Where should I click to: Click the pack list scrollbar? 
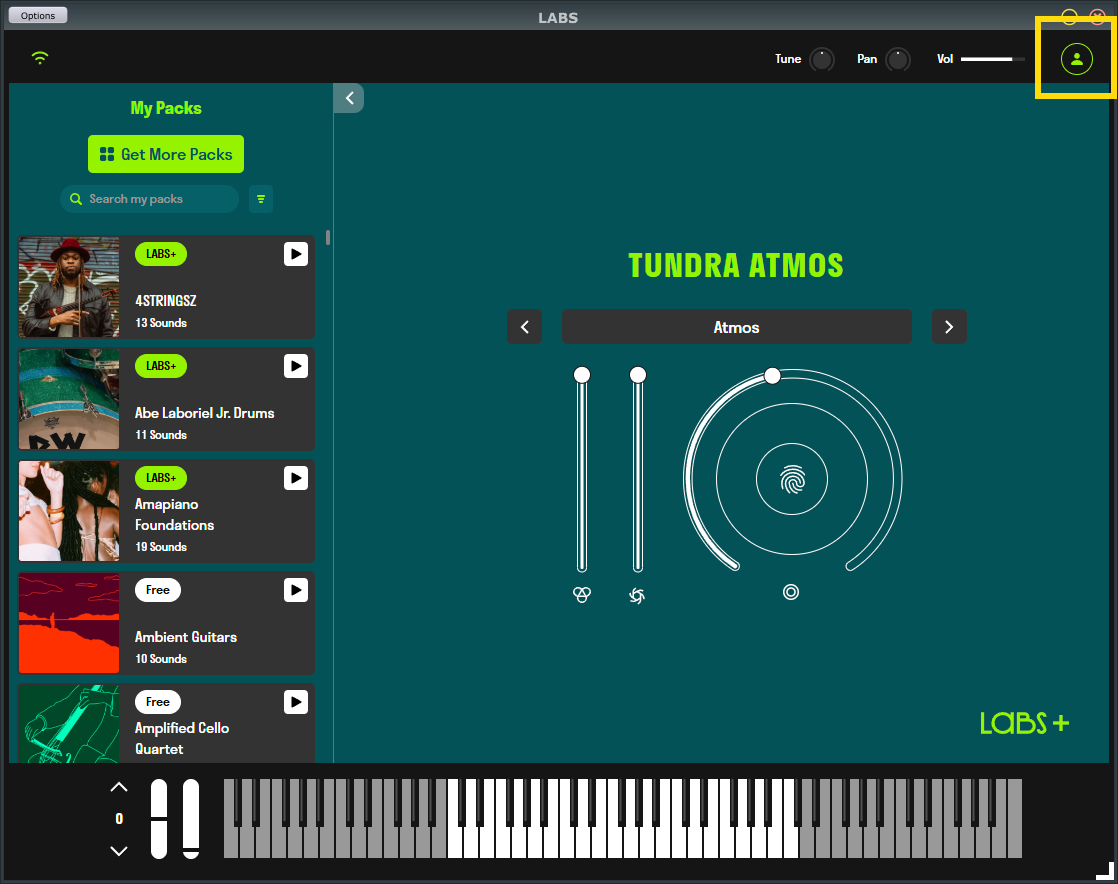[328, 237]
